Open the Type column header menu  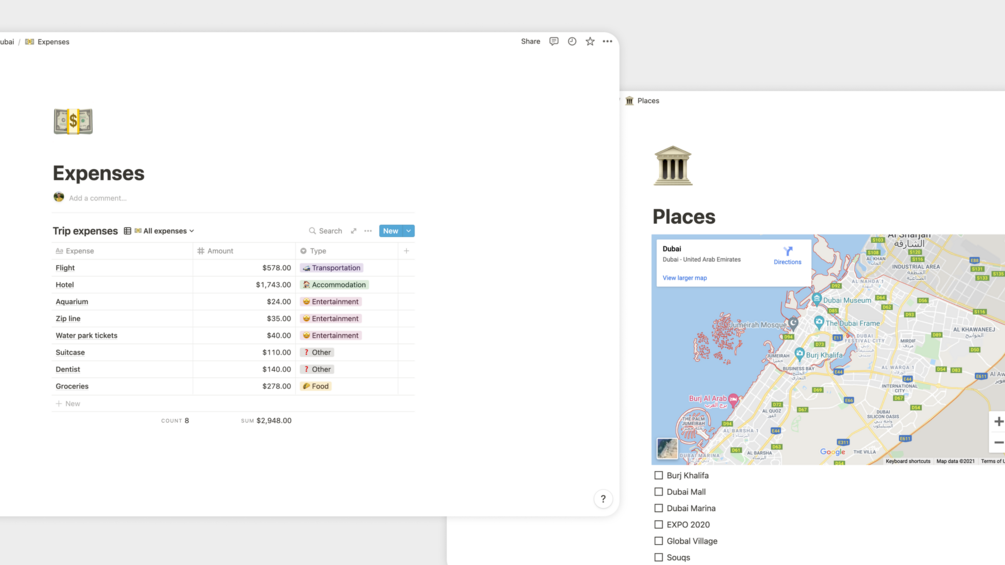[347, 251]
